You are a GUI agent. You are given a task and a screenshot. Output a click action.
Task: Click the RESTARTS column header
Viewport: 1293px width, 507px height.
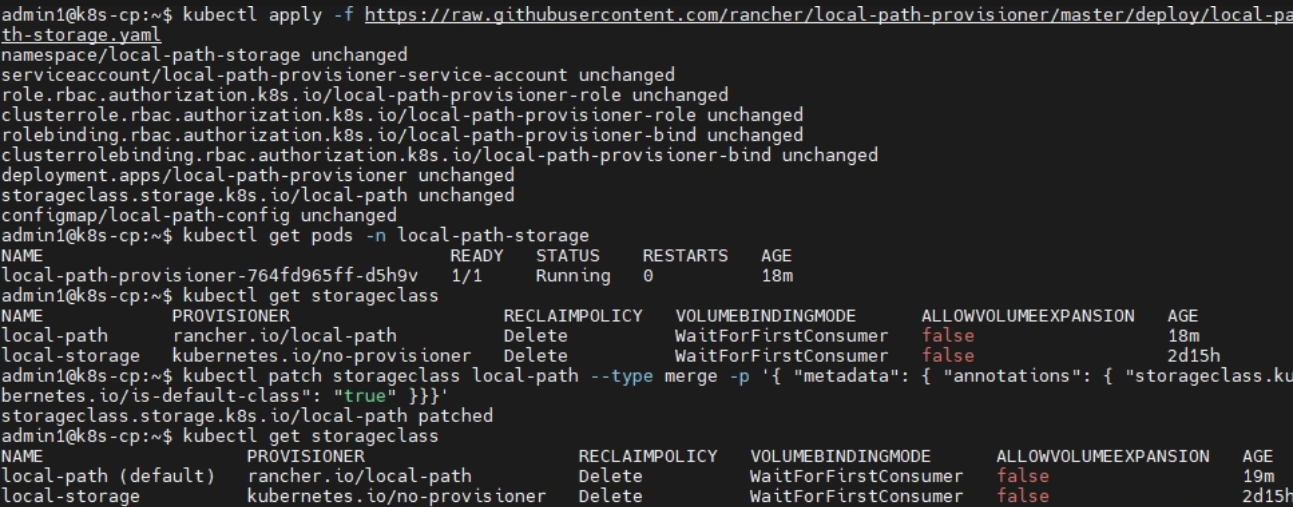click(x=685, y=256)
